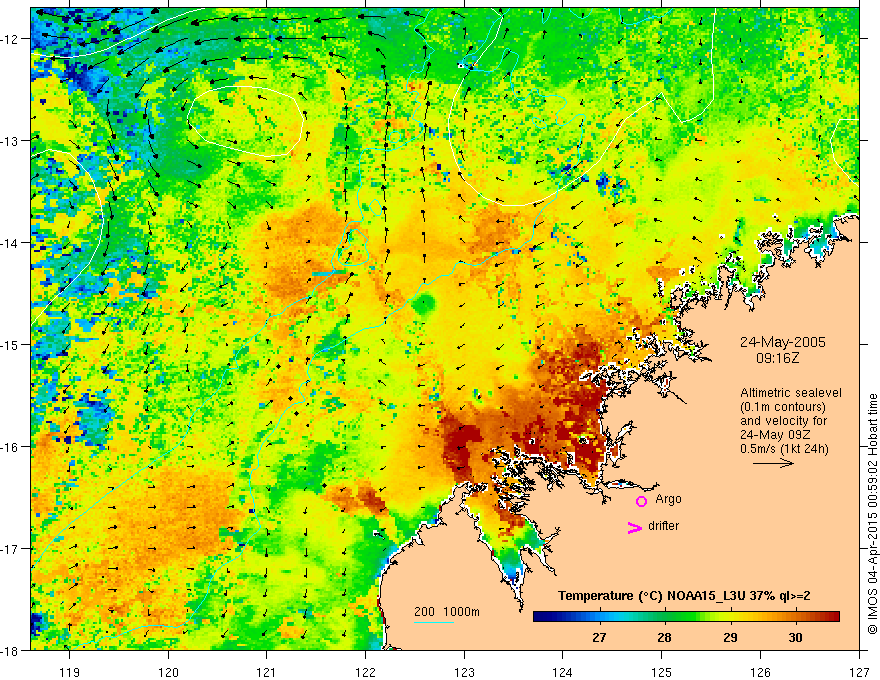Click longitude label 121 on bottom axis
This screenshot has height=680, width=880.
click(x=267, y=672)
